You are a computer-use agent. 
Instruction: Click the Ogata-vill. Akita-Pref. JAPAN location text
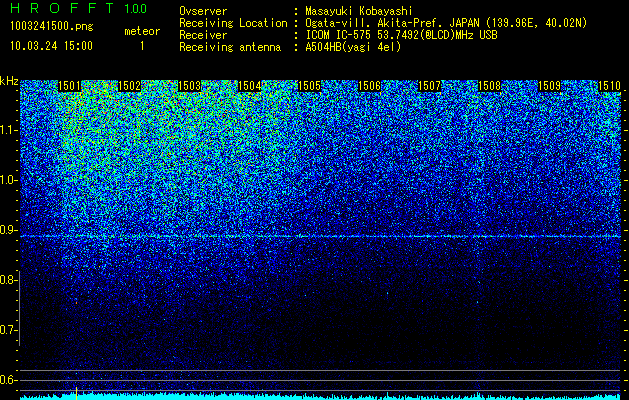click(x=446, y=24)
